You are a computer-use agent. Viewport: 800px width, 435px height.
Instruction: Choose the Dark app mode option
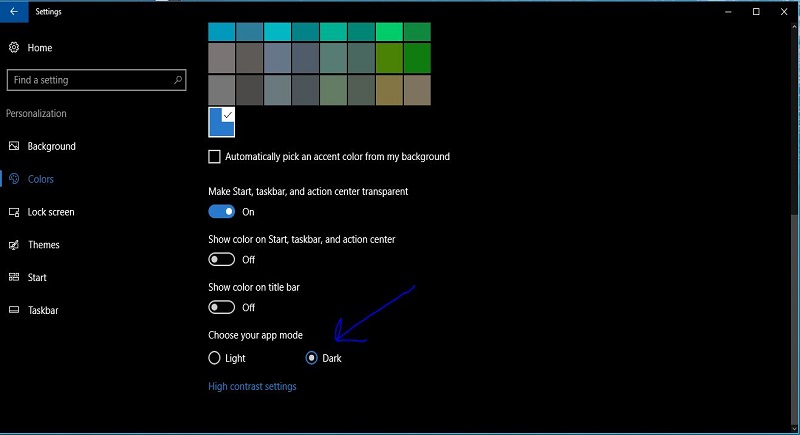point(312,358)
